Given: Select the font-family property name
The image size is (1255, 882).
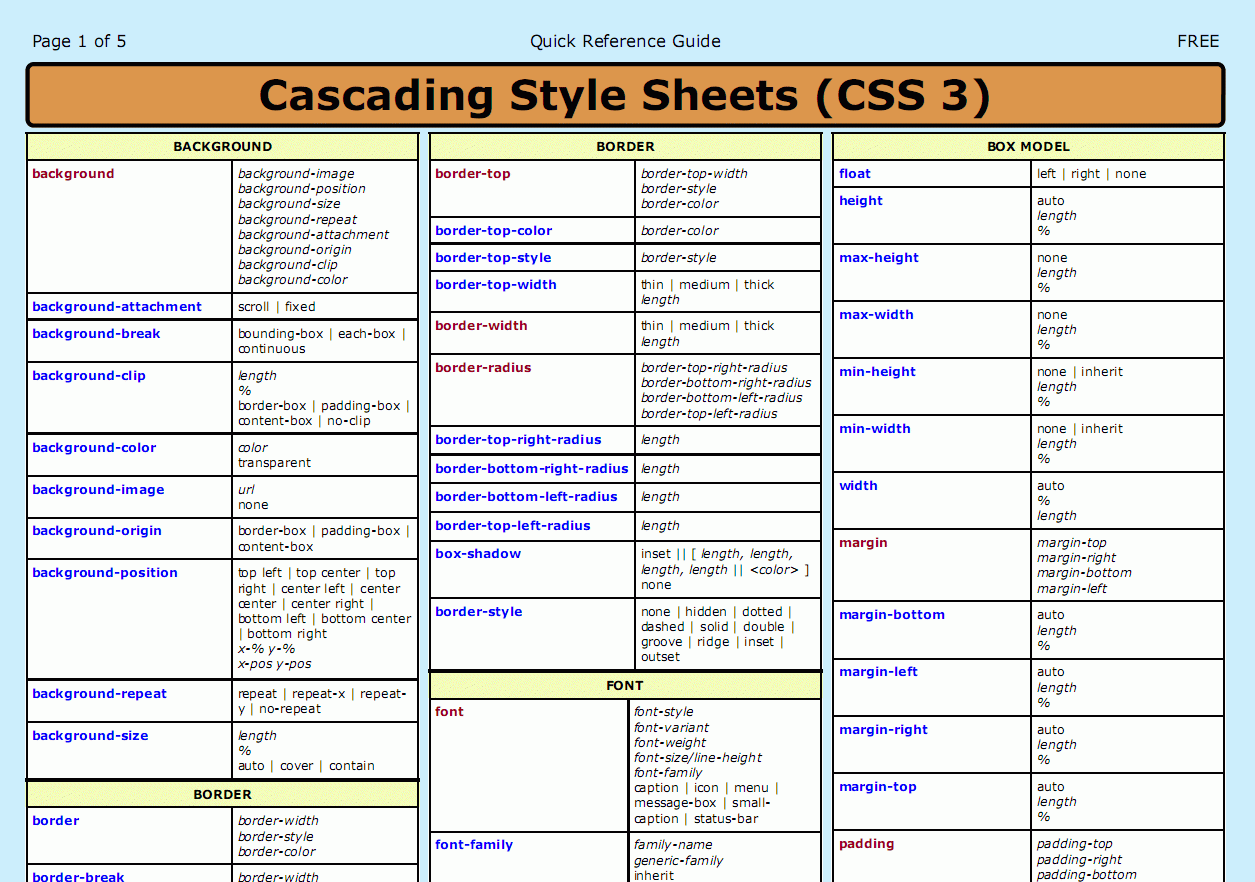Looking at the screenshot, I should pyautogui.click(x=474, y=844).
